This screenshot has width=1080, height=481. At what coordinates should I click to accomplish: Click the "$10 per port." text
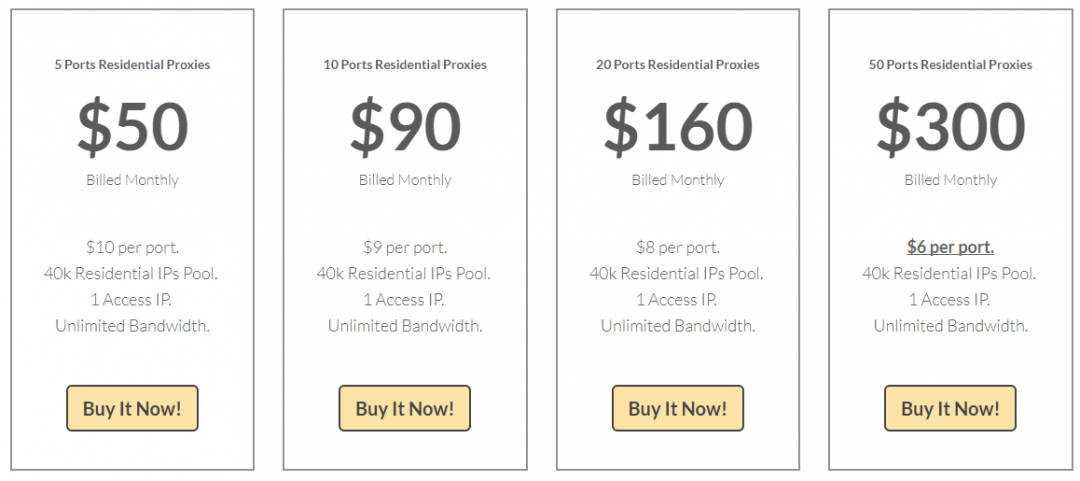132,247
